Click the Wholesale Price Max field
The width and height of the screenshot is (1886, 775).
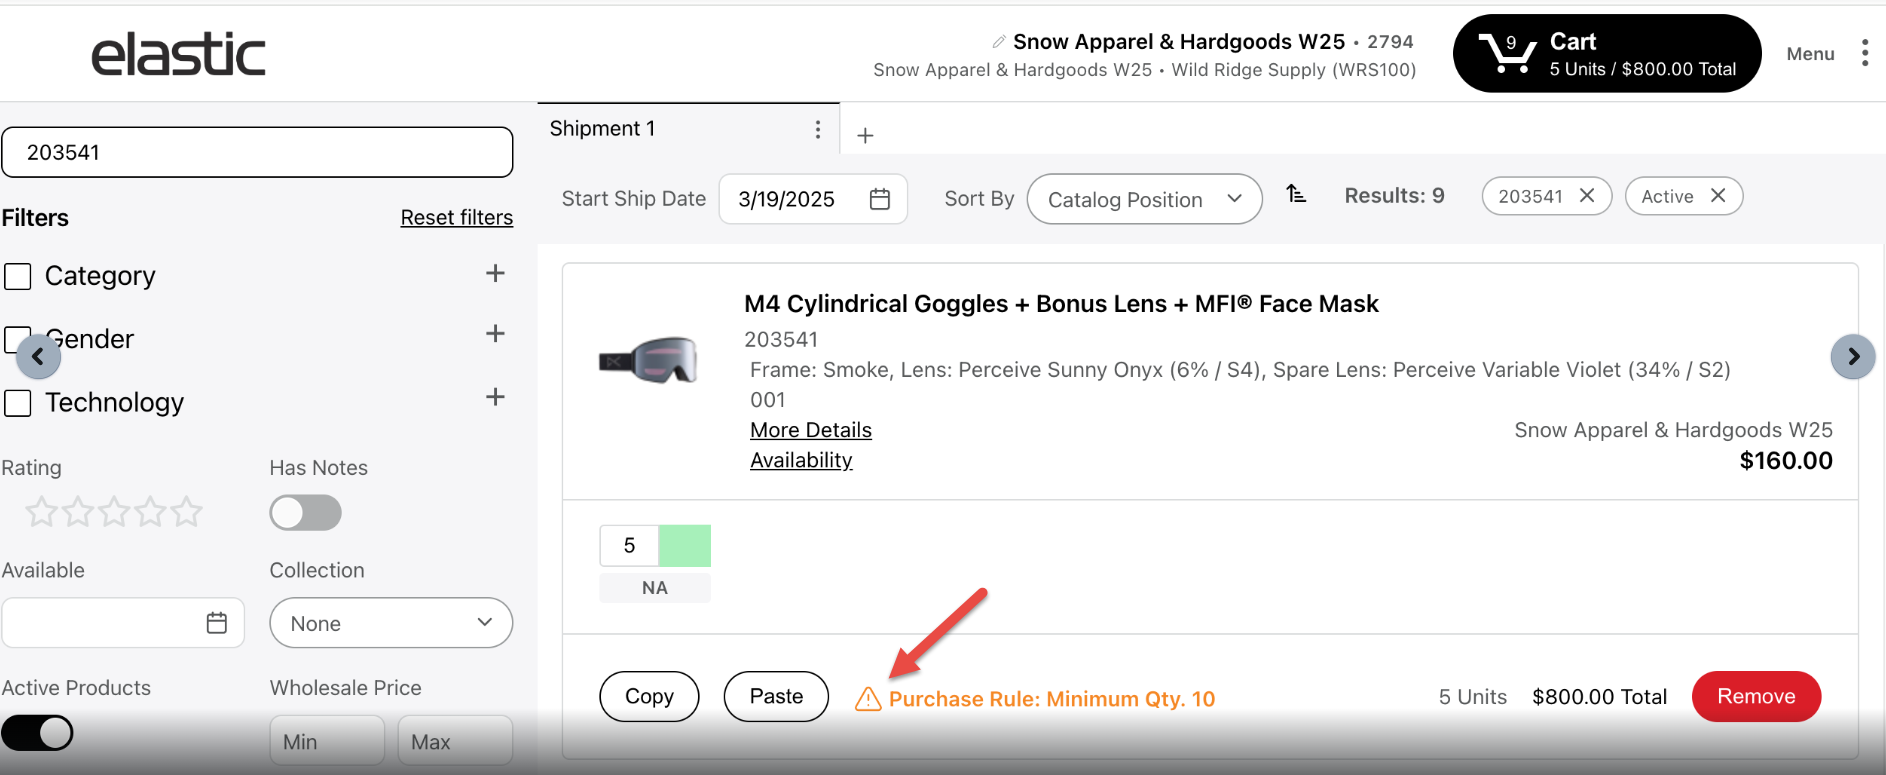(x=455, y=741)
